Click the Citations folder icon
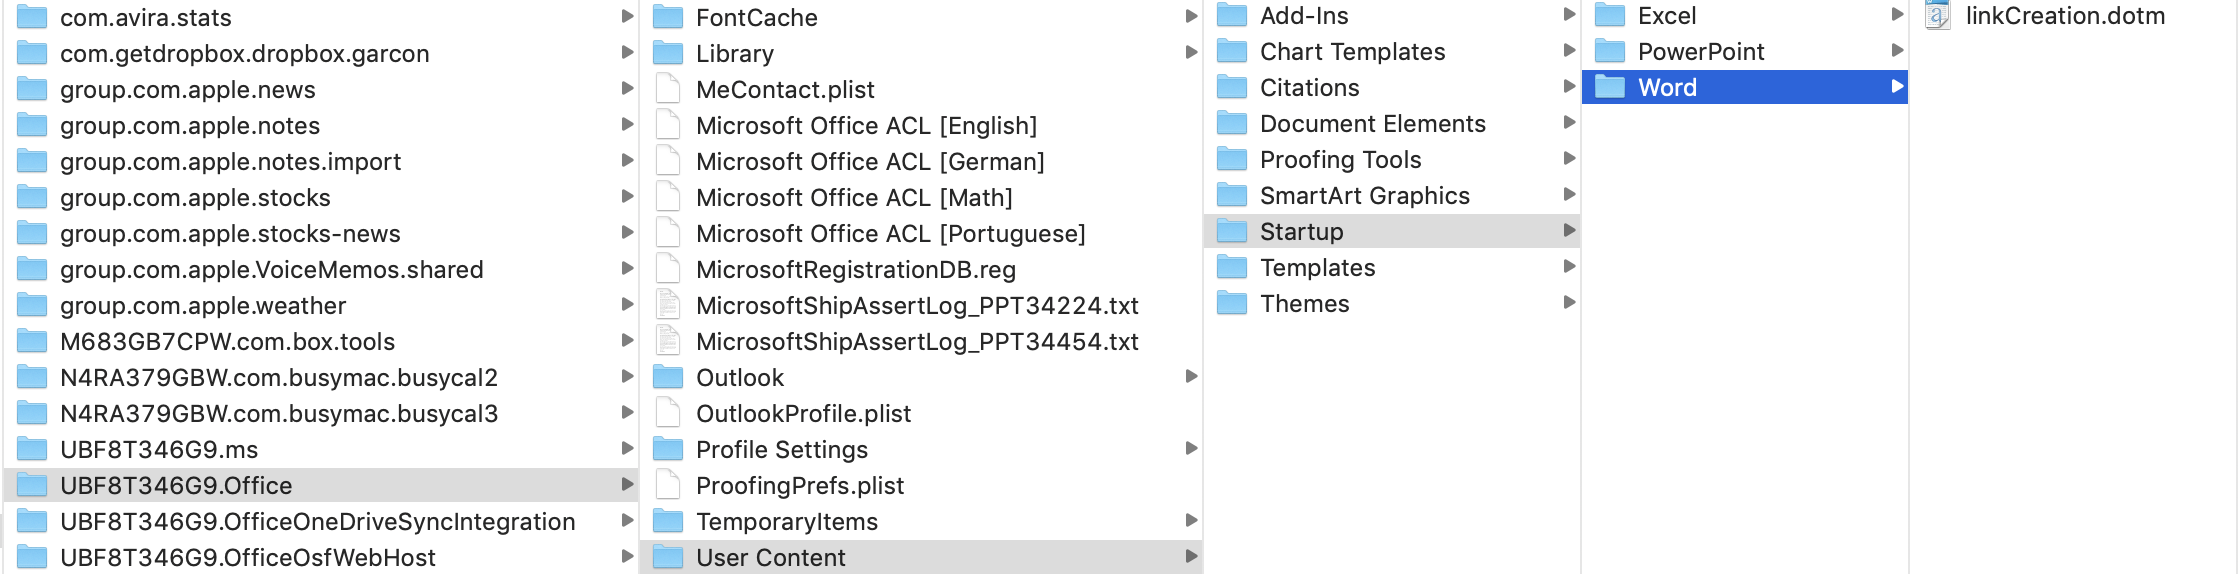This screenshot has width=2238, height=574. pyautogui.click(x=1232, y=87)
